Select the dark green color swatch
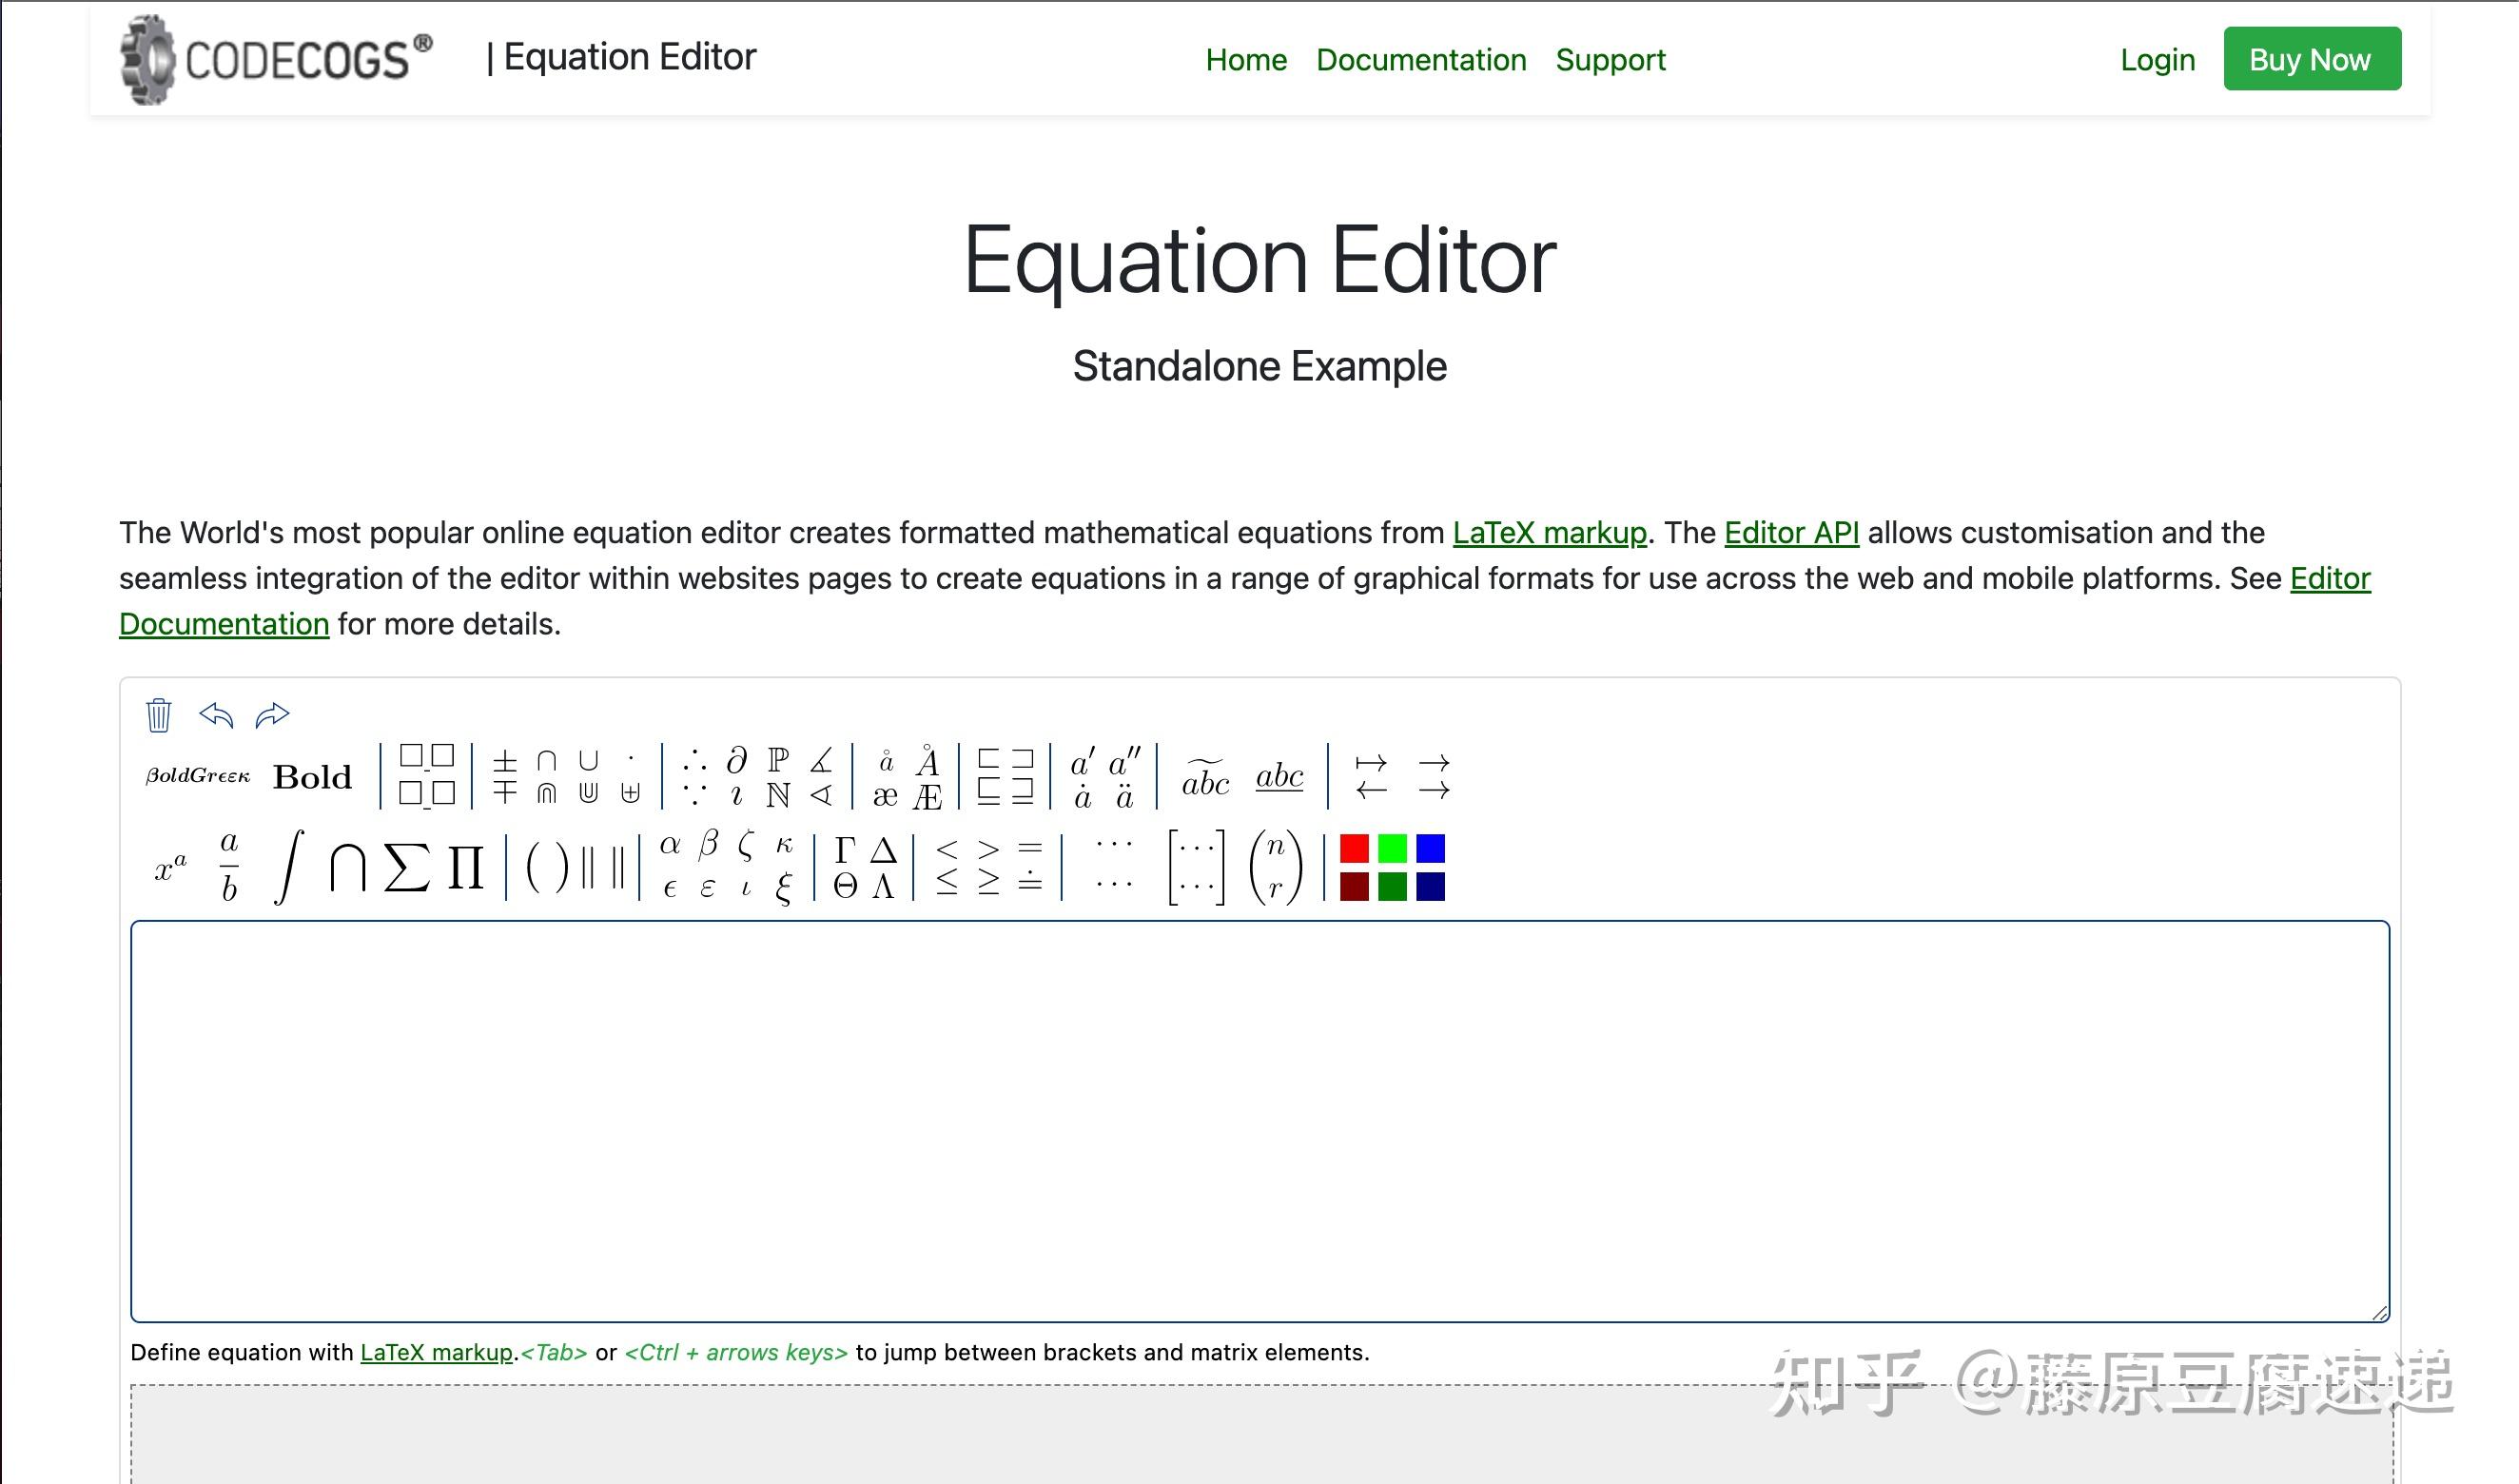The image size is (2519, 1484). [x=1392, y=886]
